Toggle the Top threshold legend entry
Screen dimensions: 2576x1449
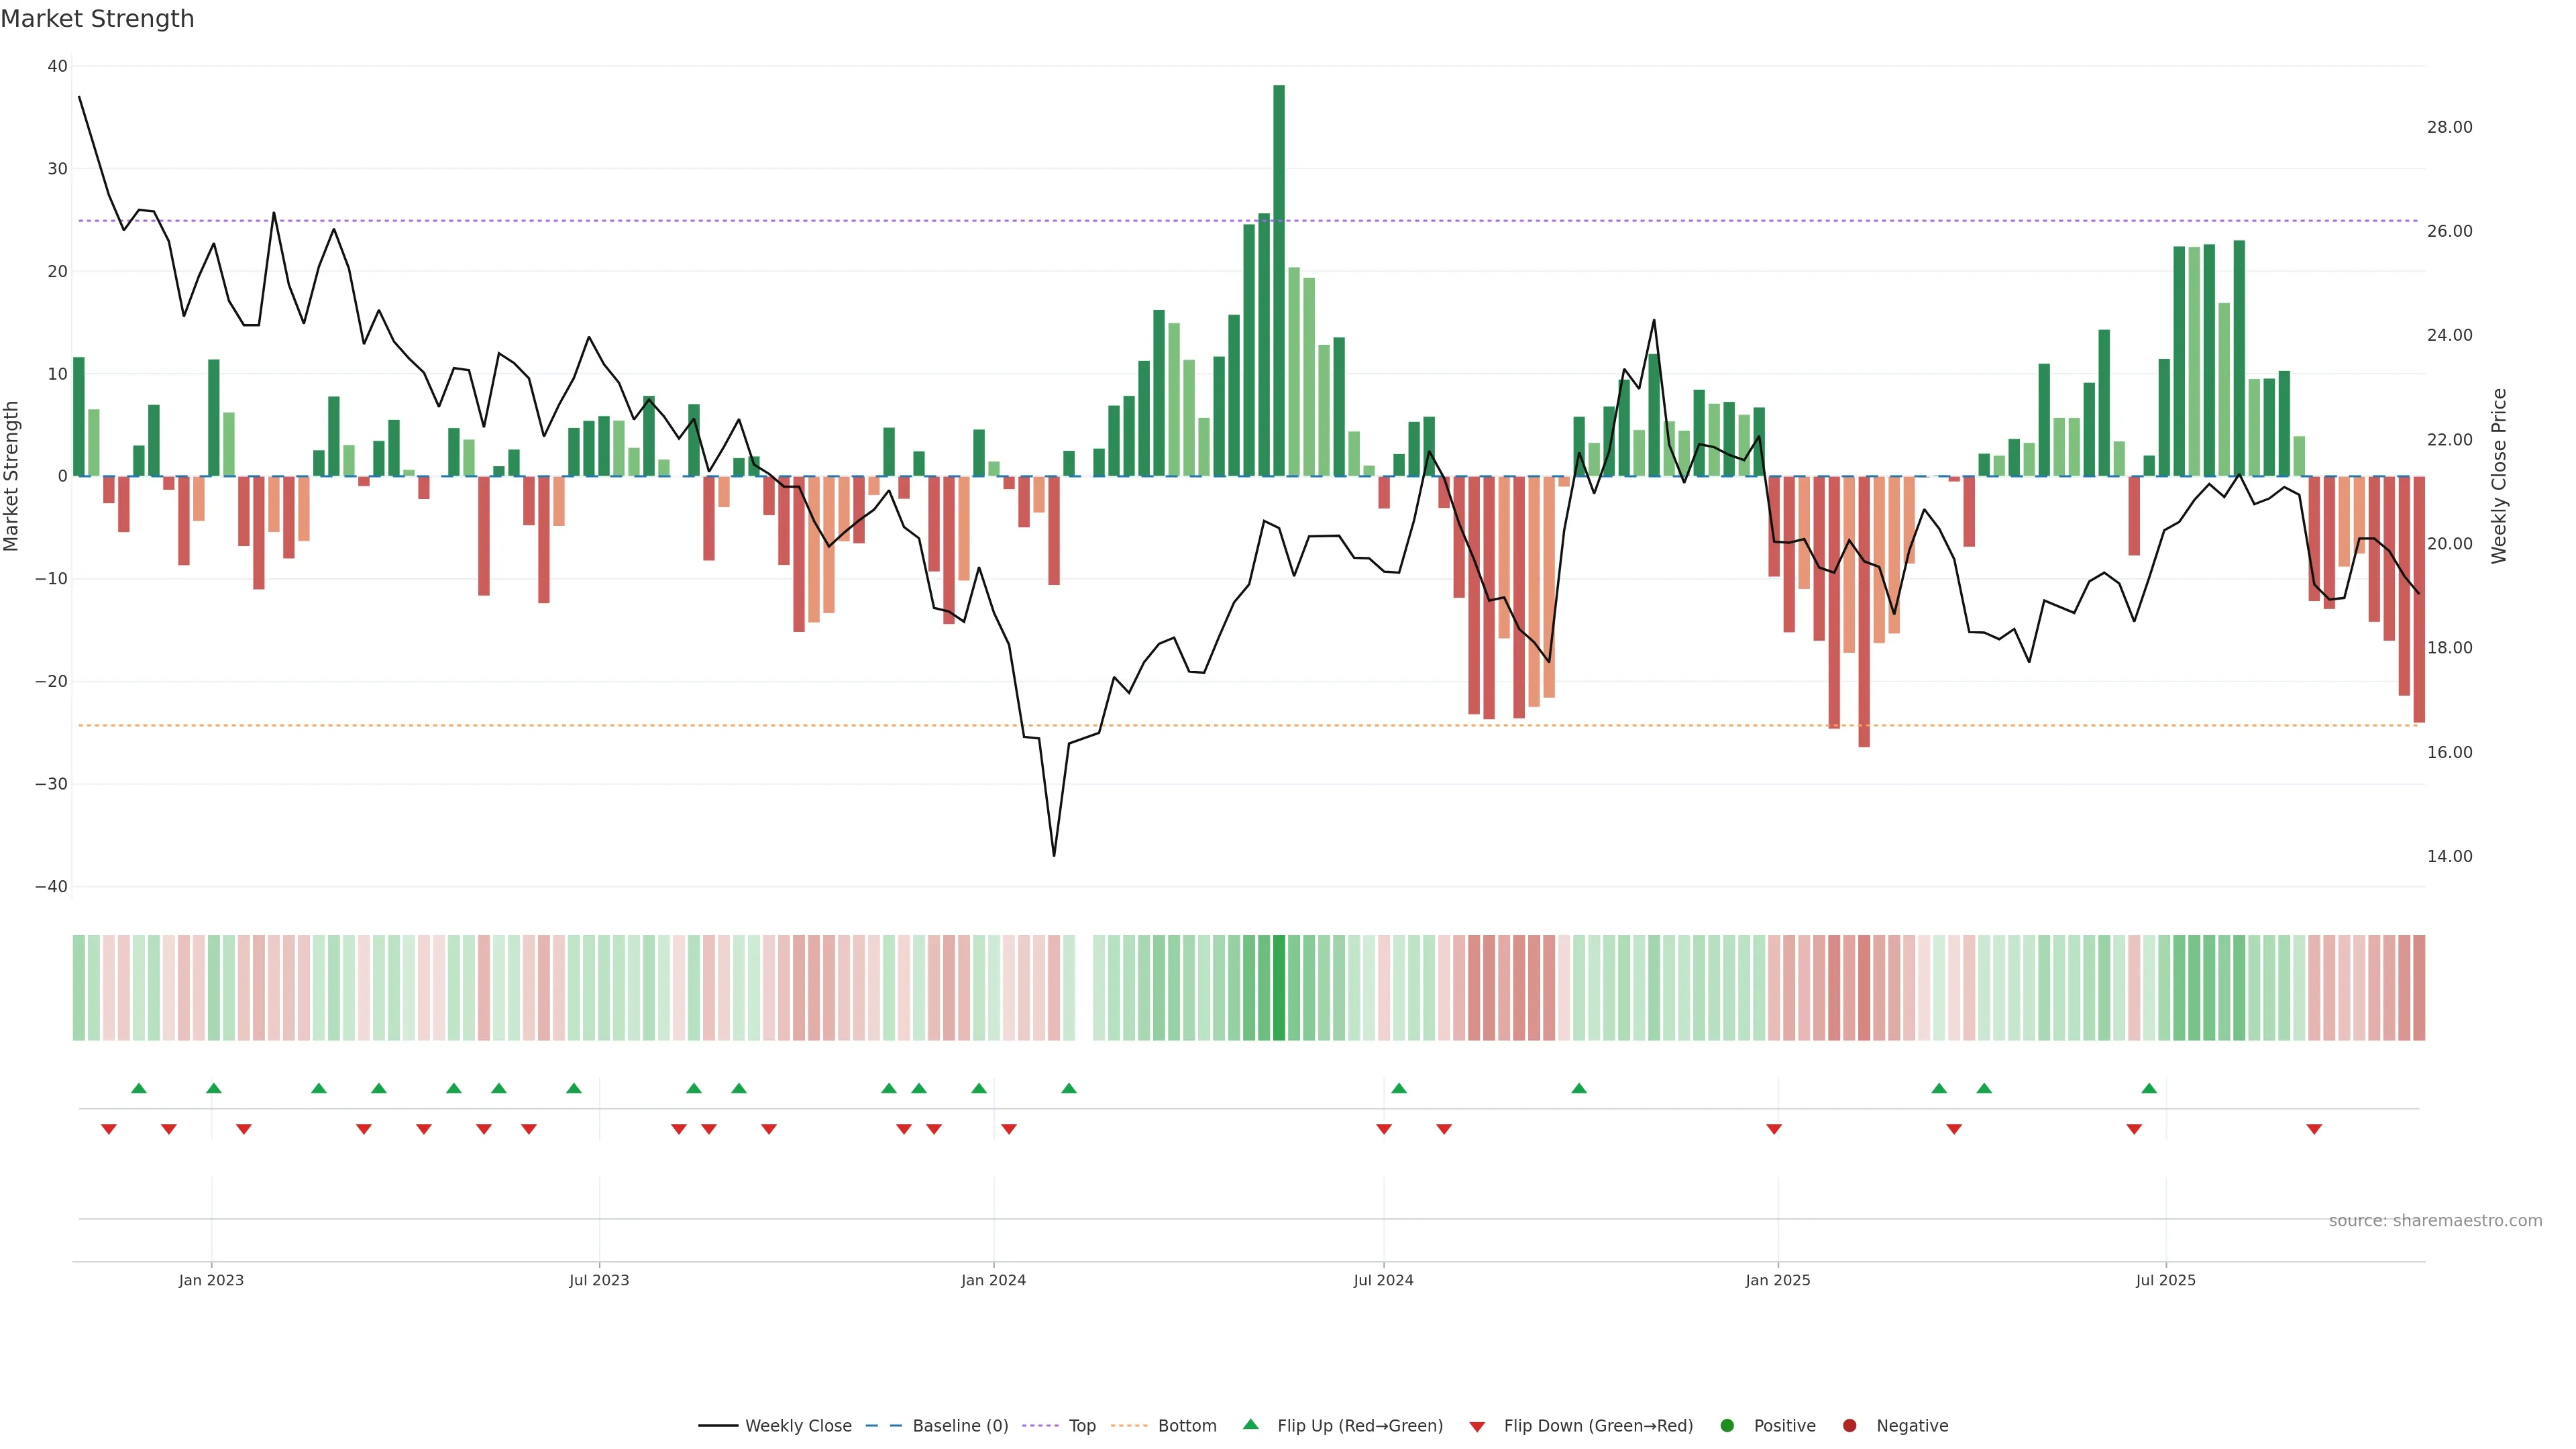tap(1081, 1426)
